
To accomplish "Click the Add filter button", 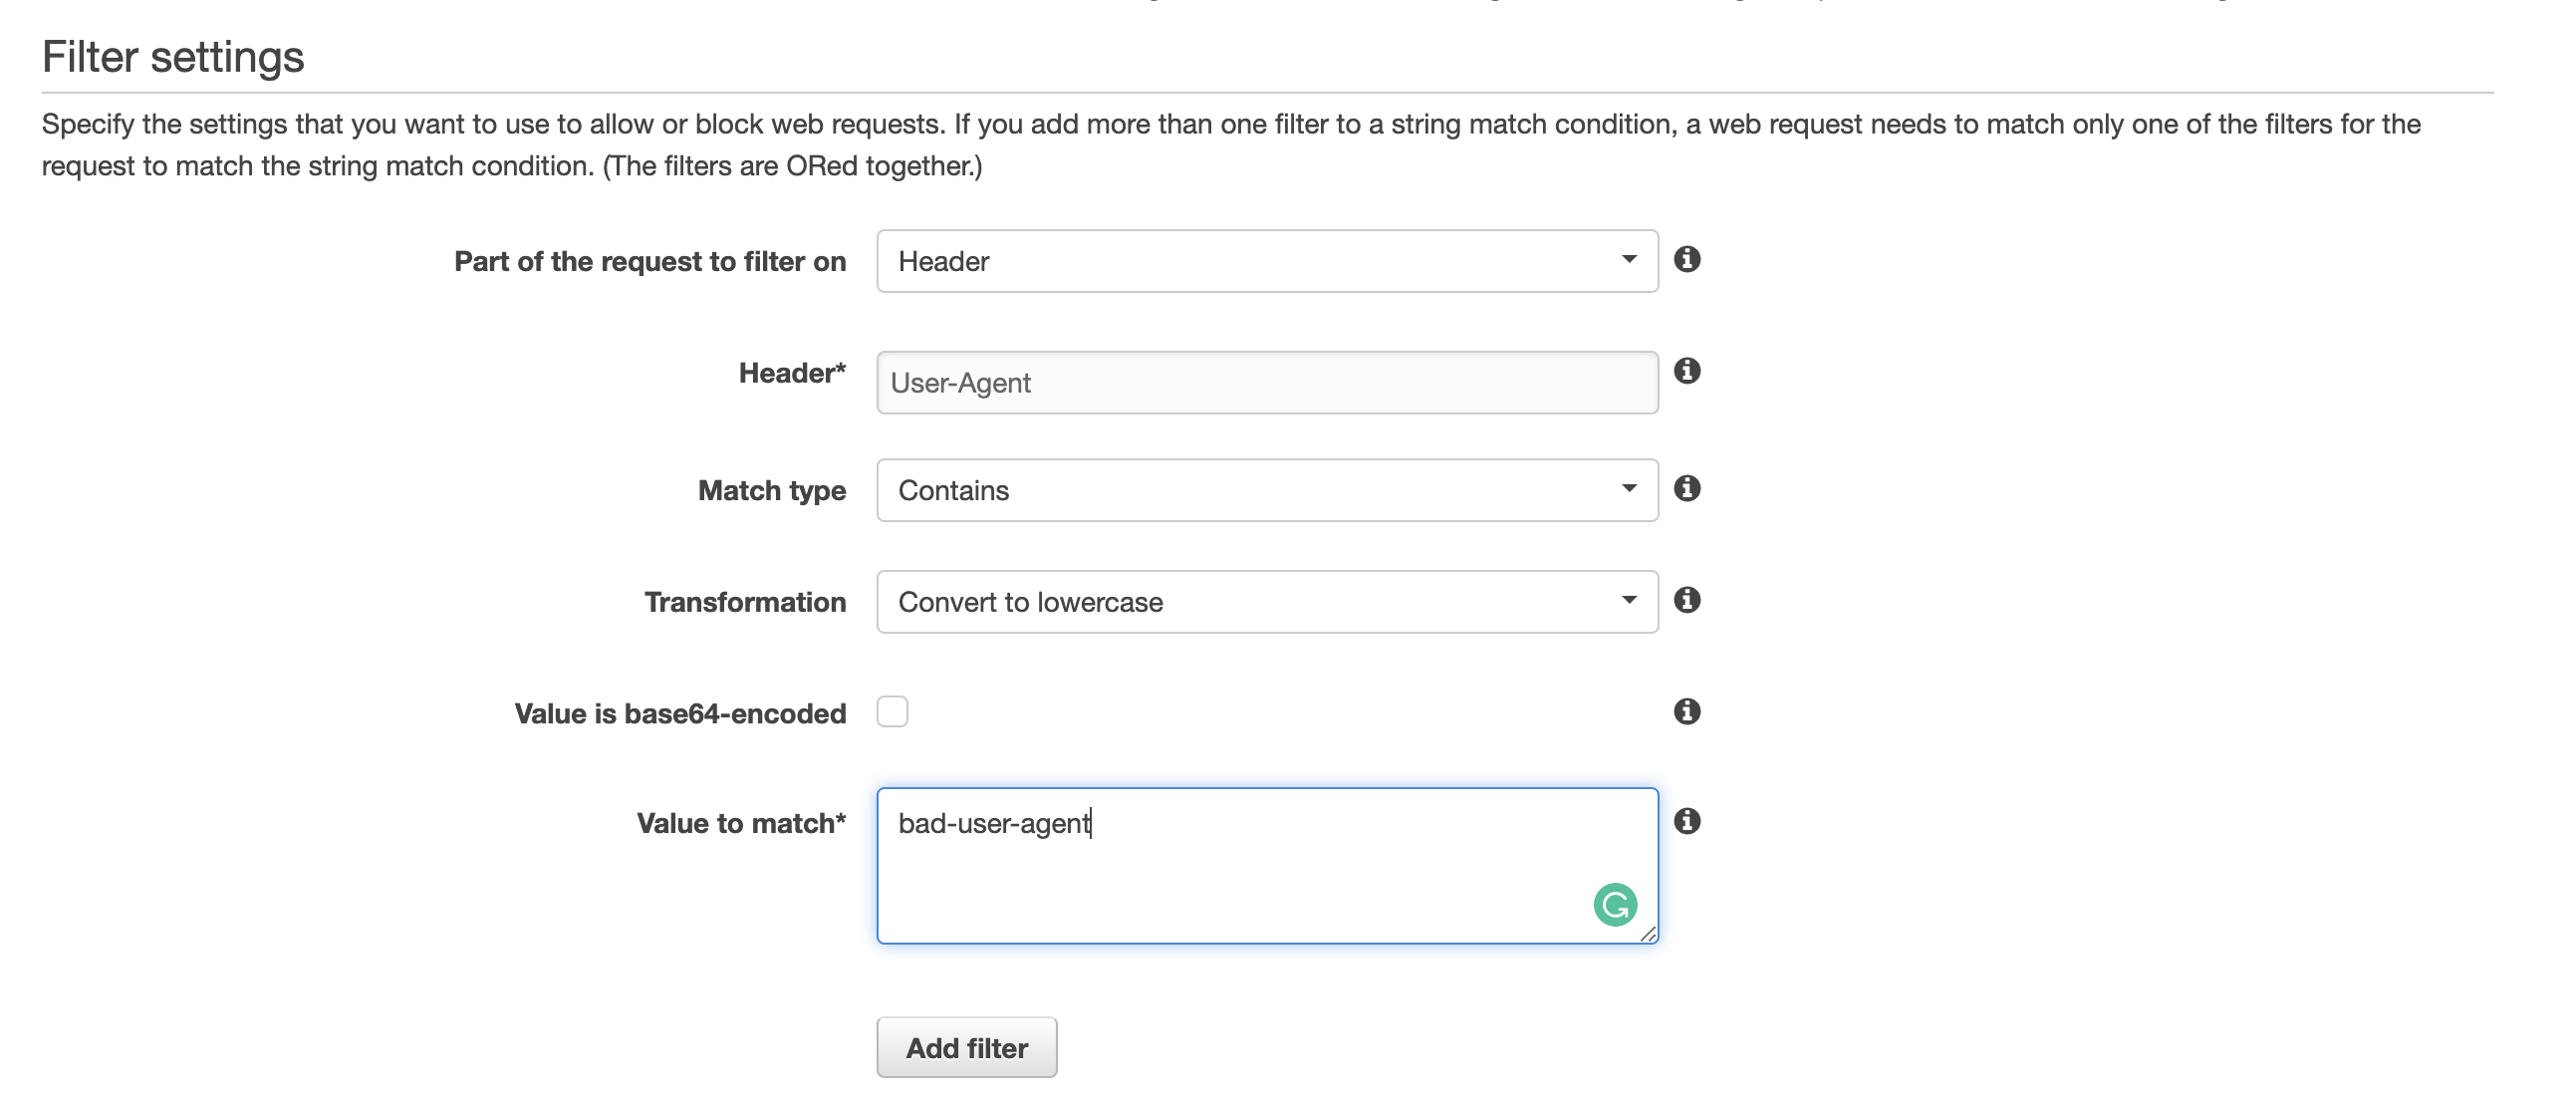I will pos(966,1048).
